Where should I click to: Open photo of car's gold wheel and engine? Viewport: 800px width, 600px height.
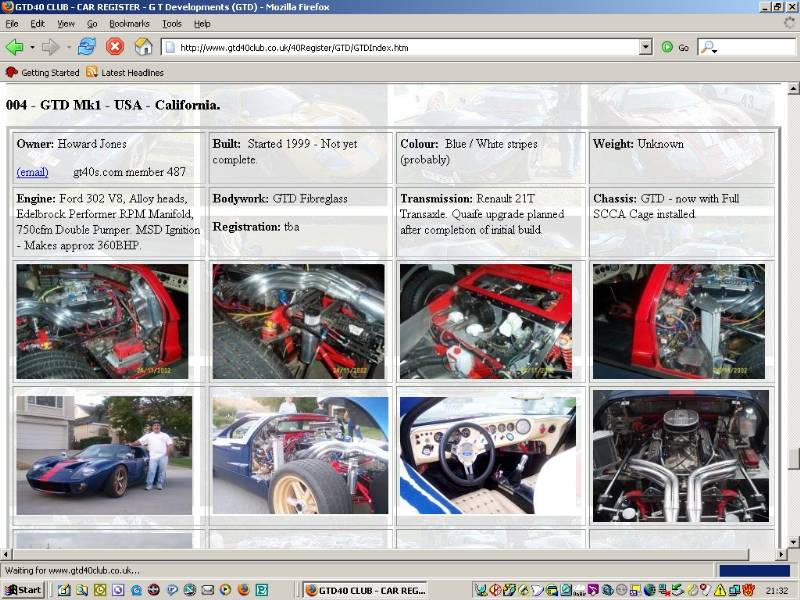(x=300, y=456)
